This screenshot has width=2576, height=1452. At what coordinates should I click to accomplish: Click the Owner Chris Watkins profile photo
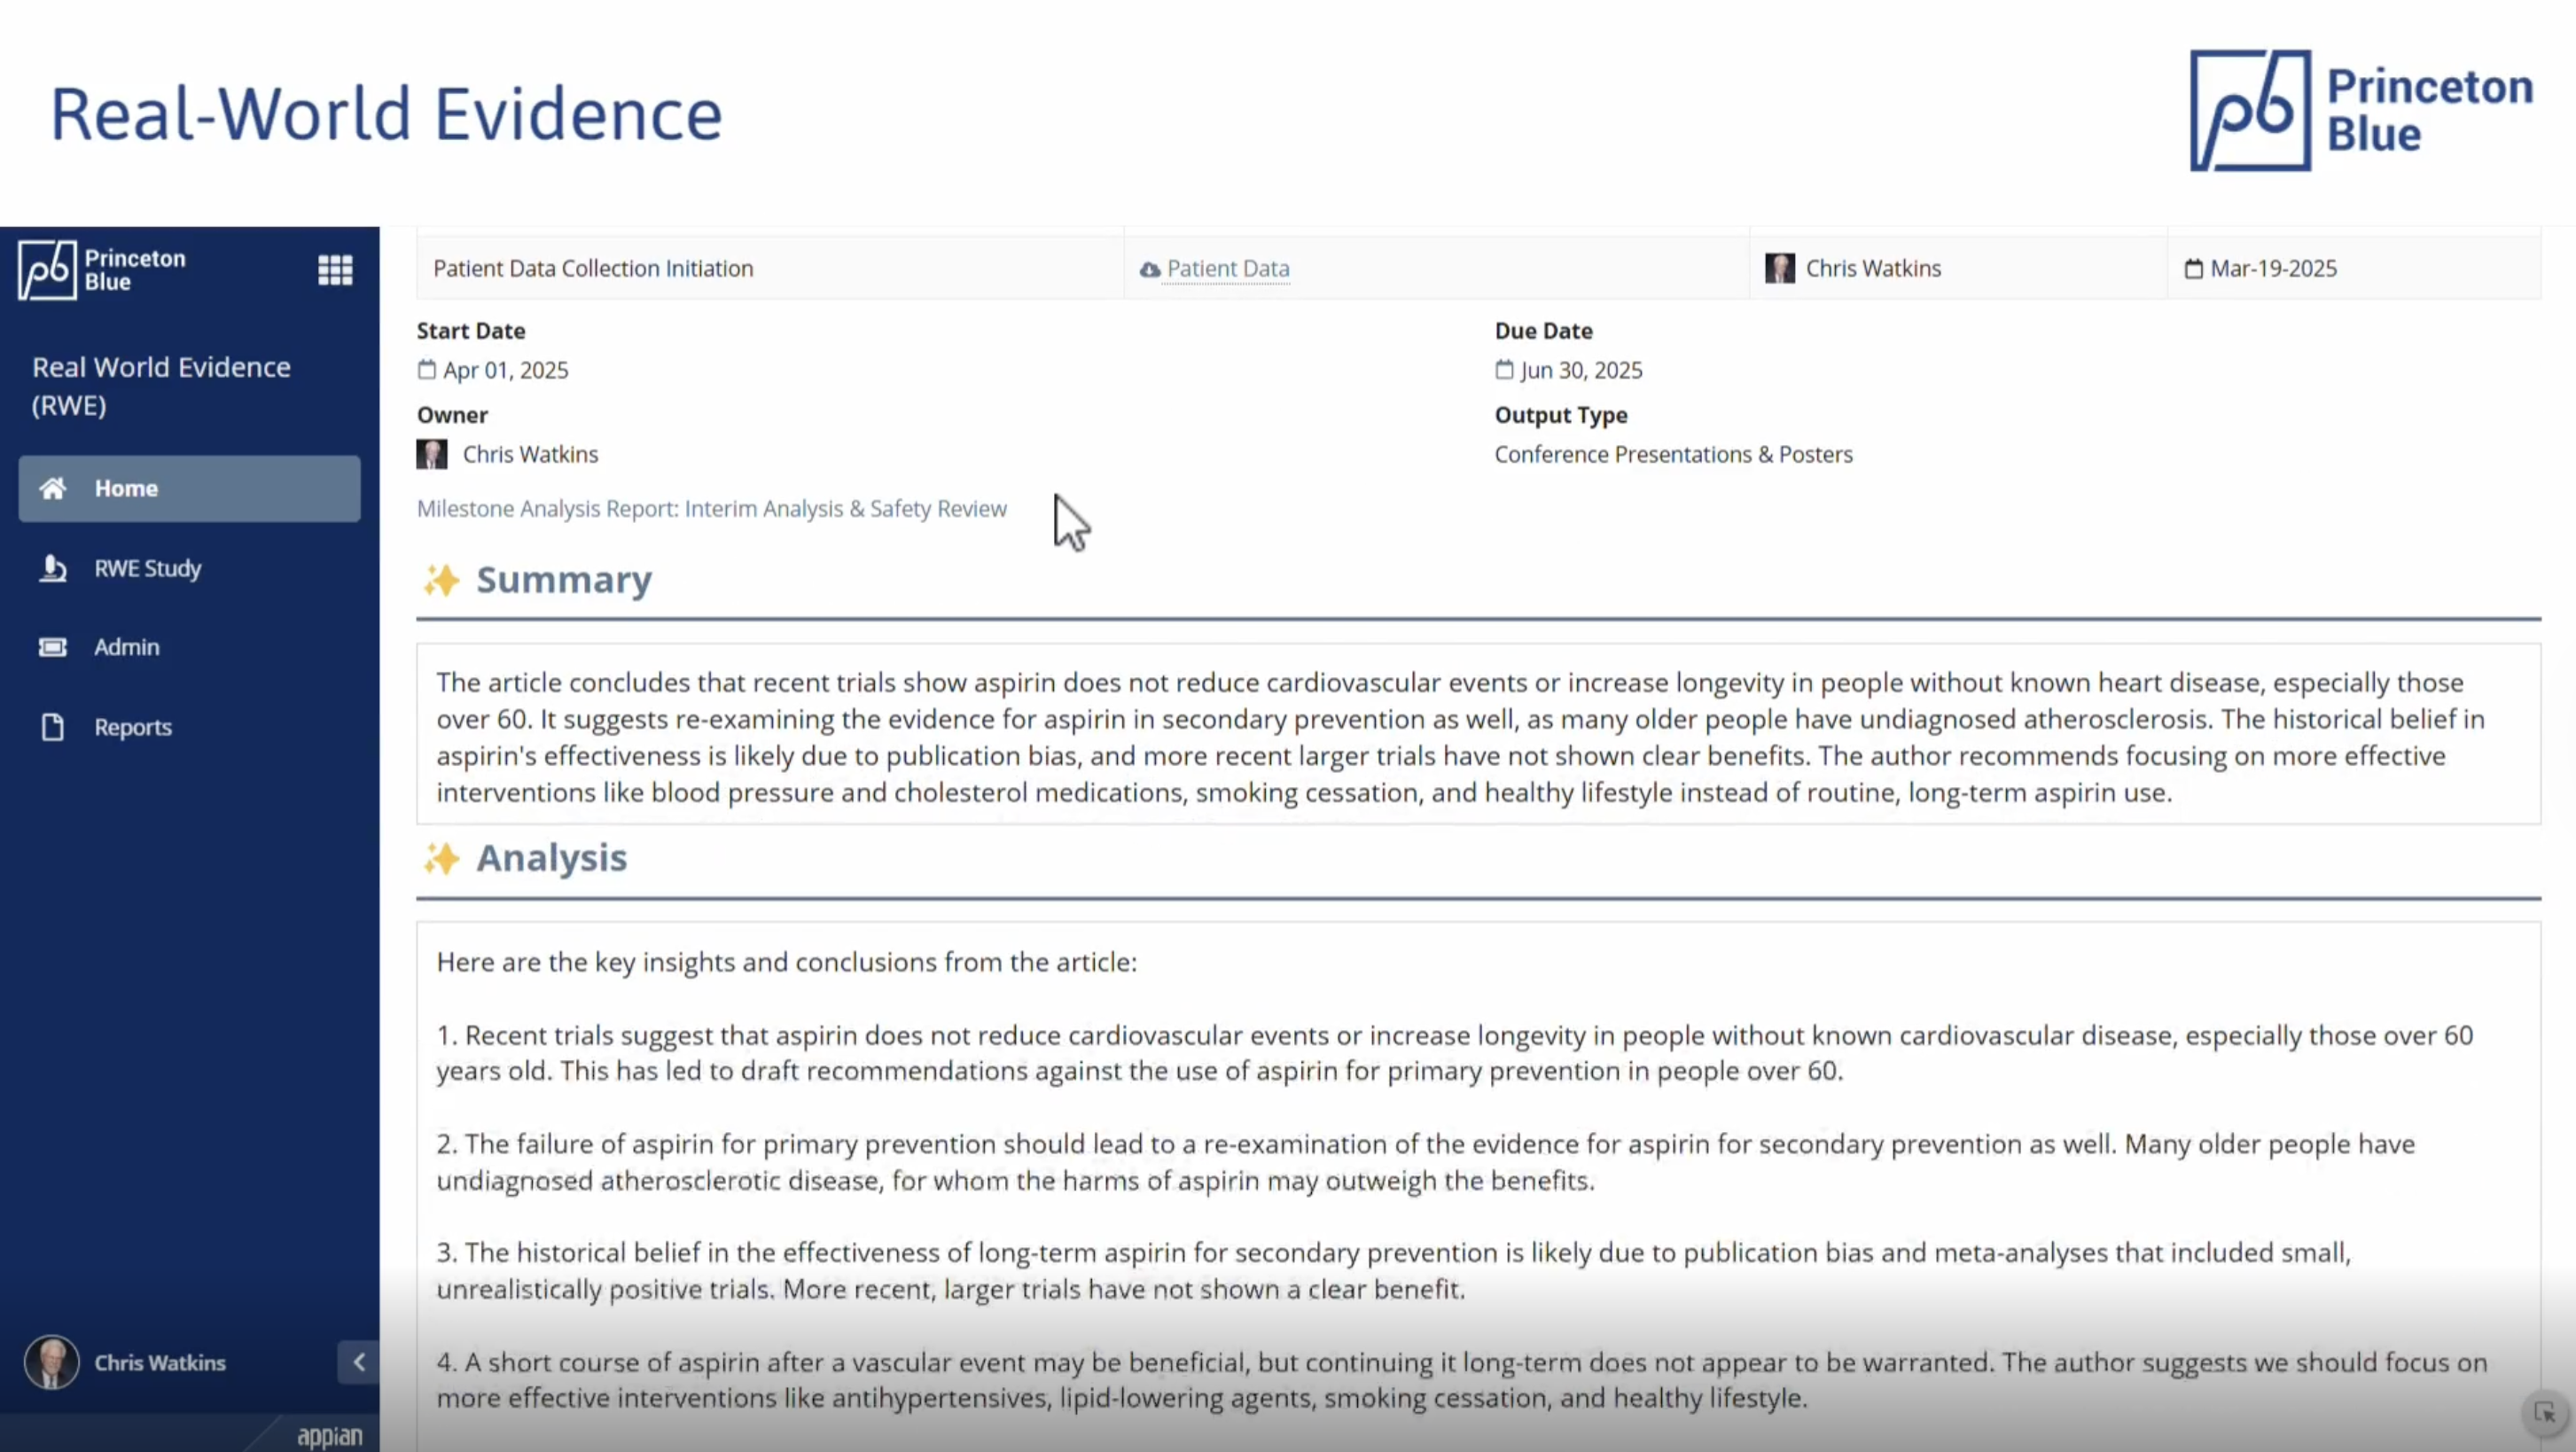432,454
